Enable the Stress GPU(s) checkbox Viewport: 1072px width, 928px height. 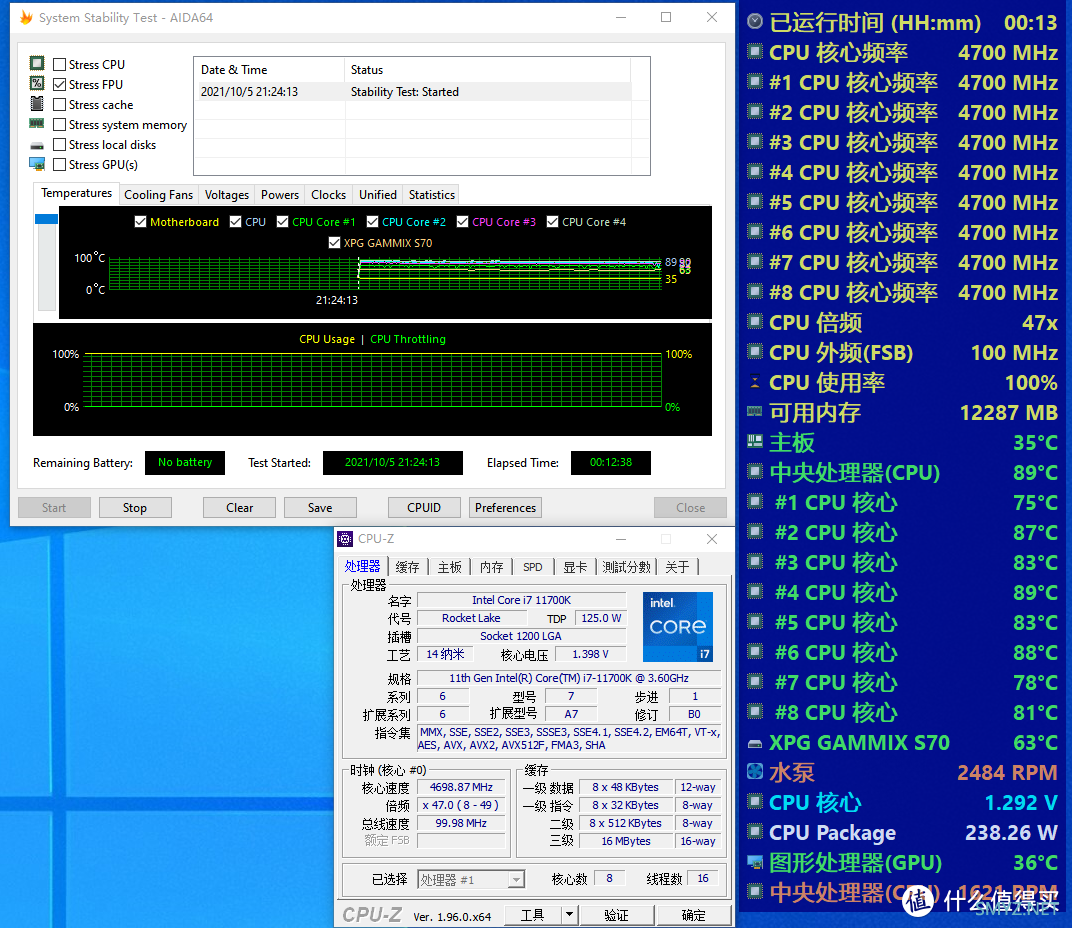[59, 164]
